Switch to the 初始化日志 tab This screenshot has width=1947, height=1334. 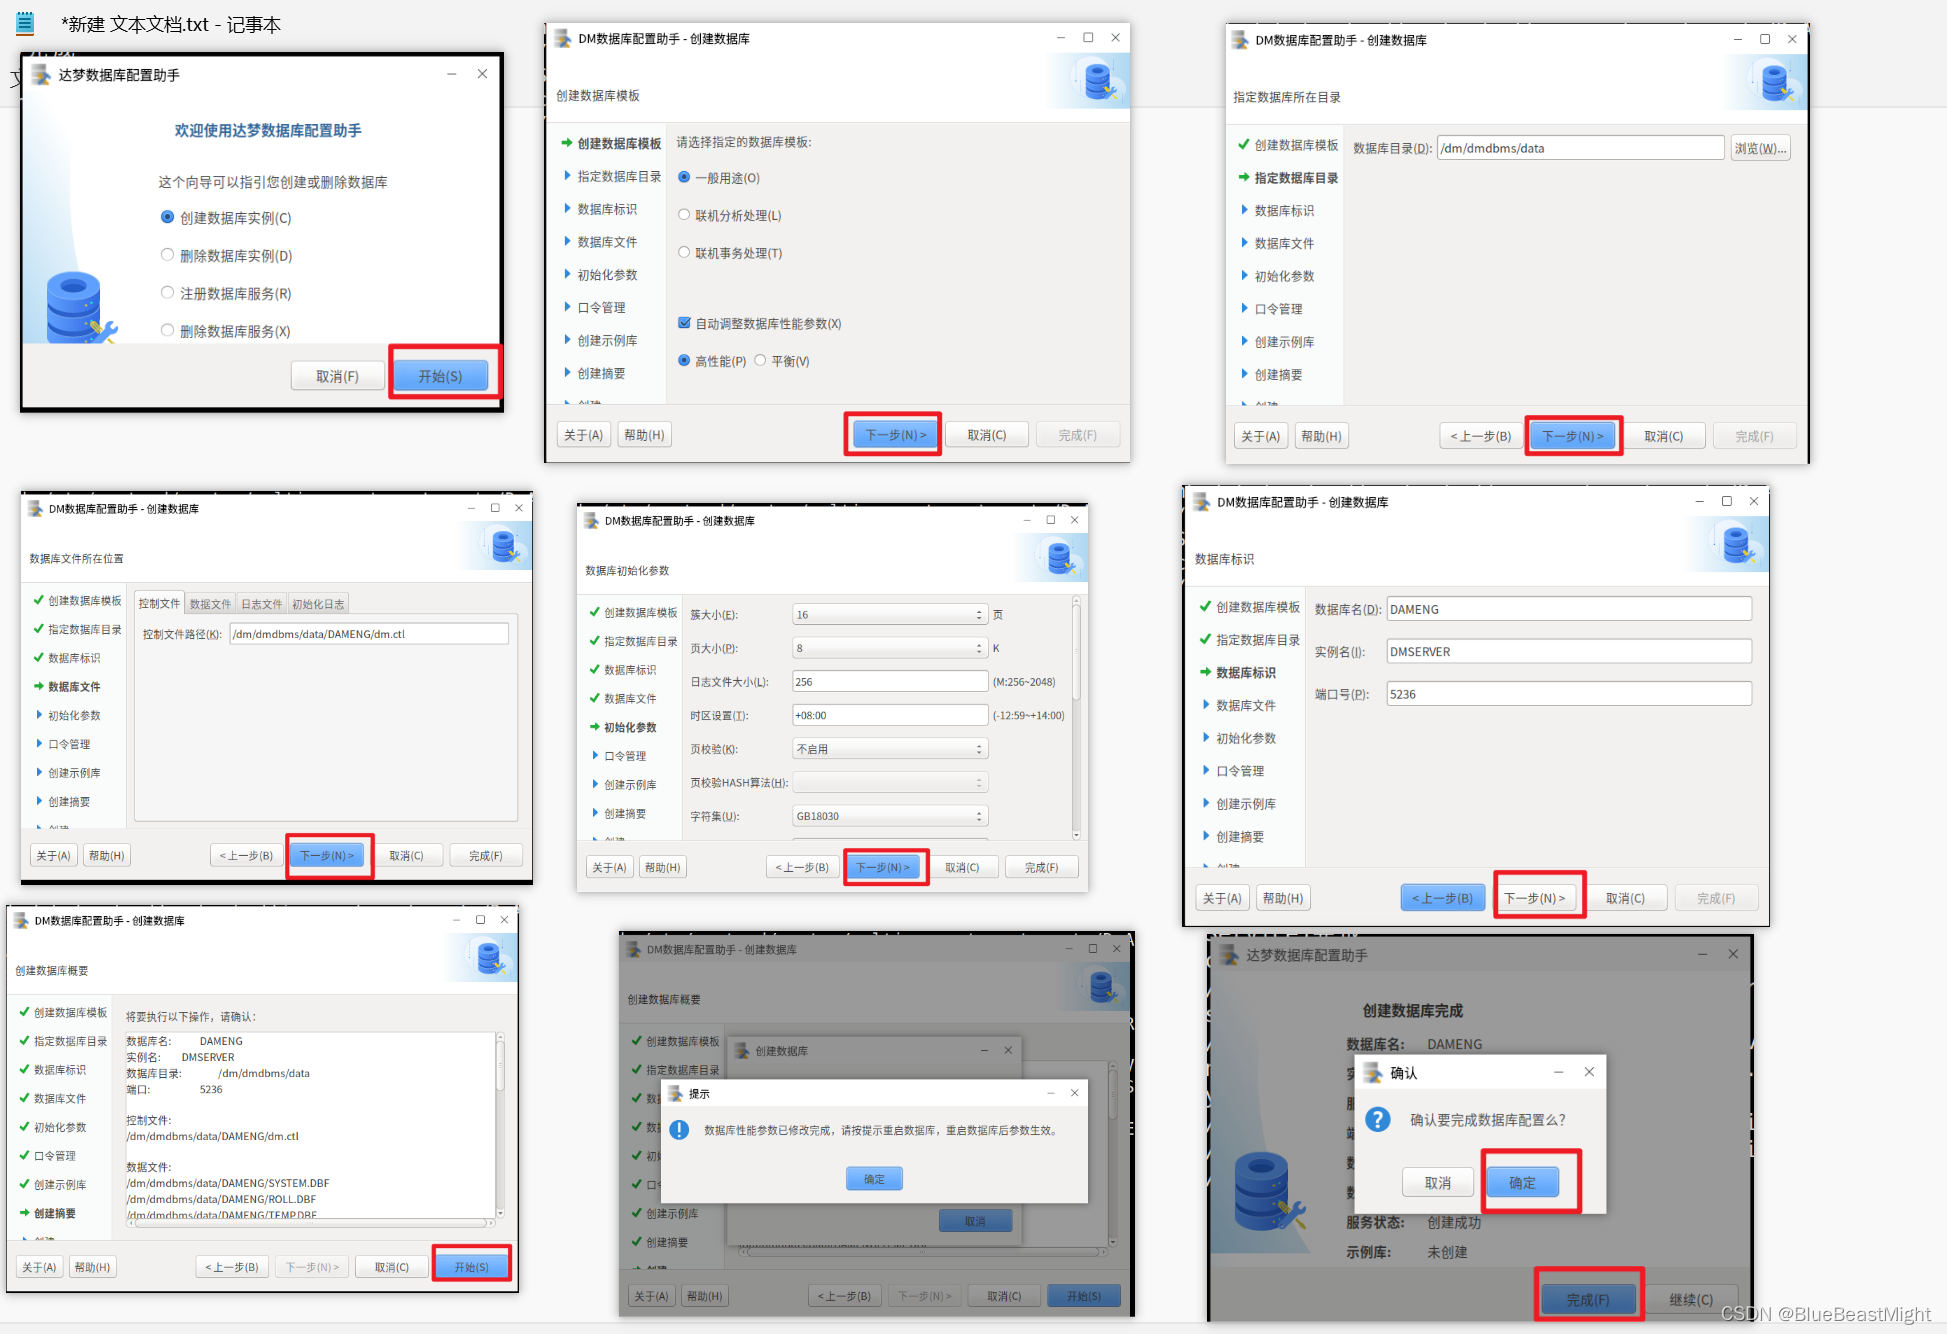pyautogui.click(x=318, y=604)
